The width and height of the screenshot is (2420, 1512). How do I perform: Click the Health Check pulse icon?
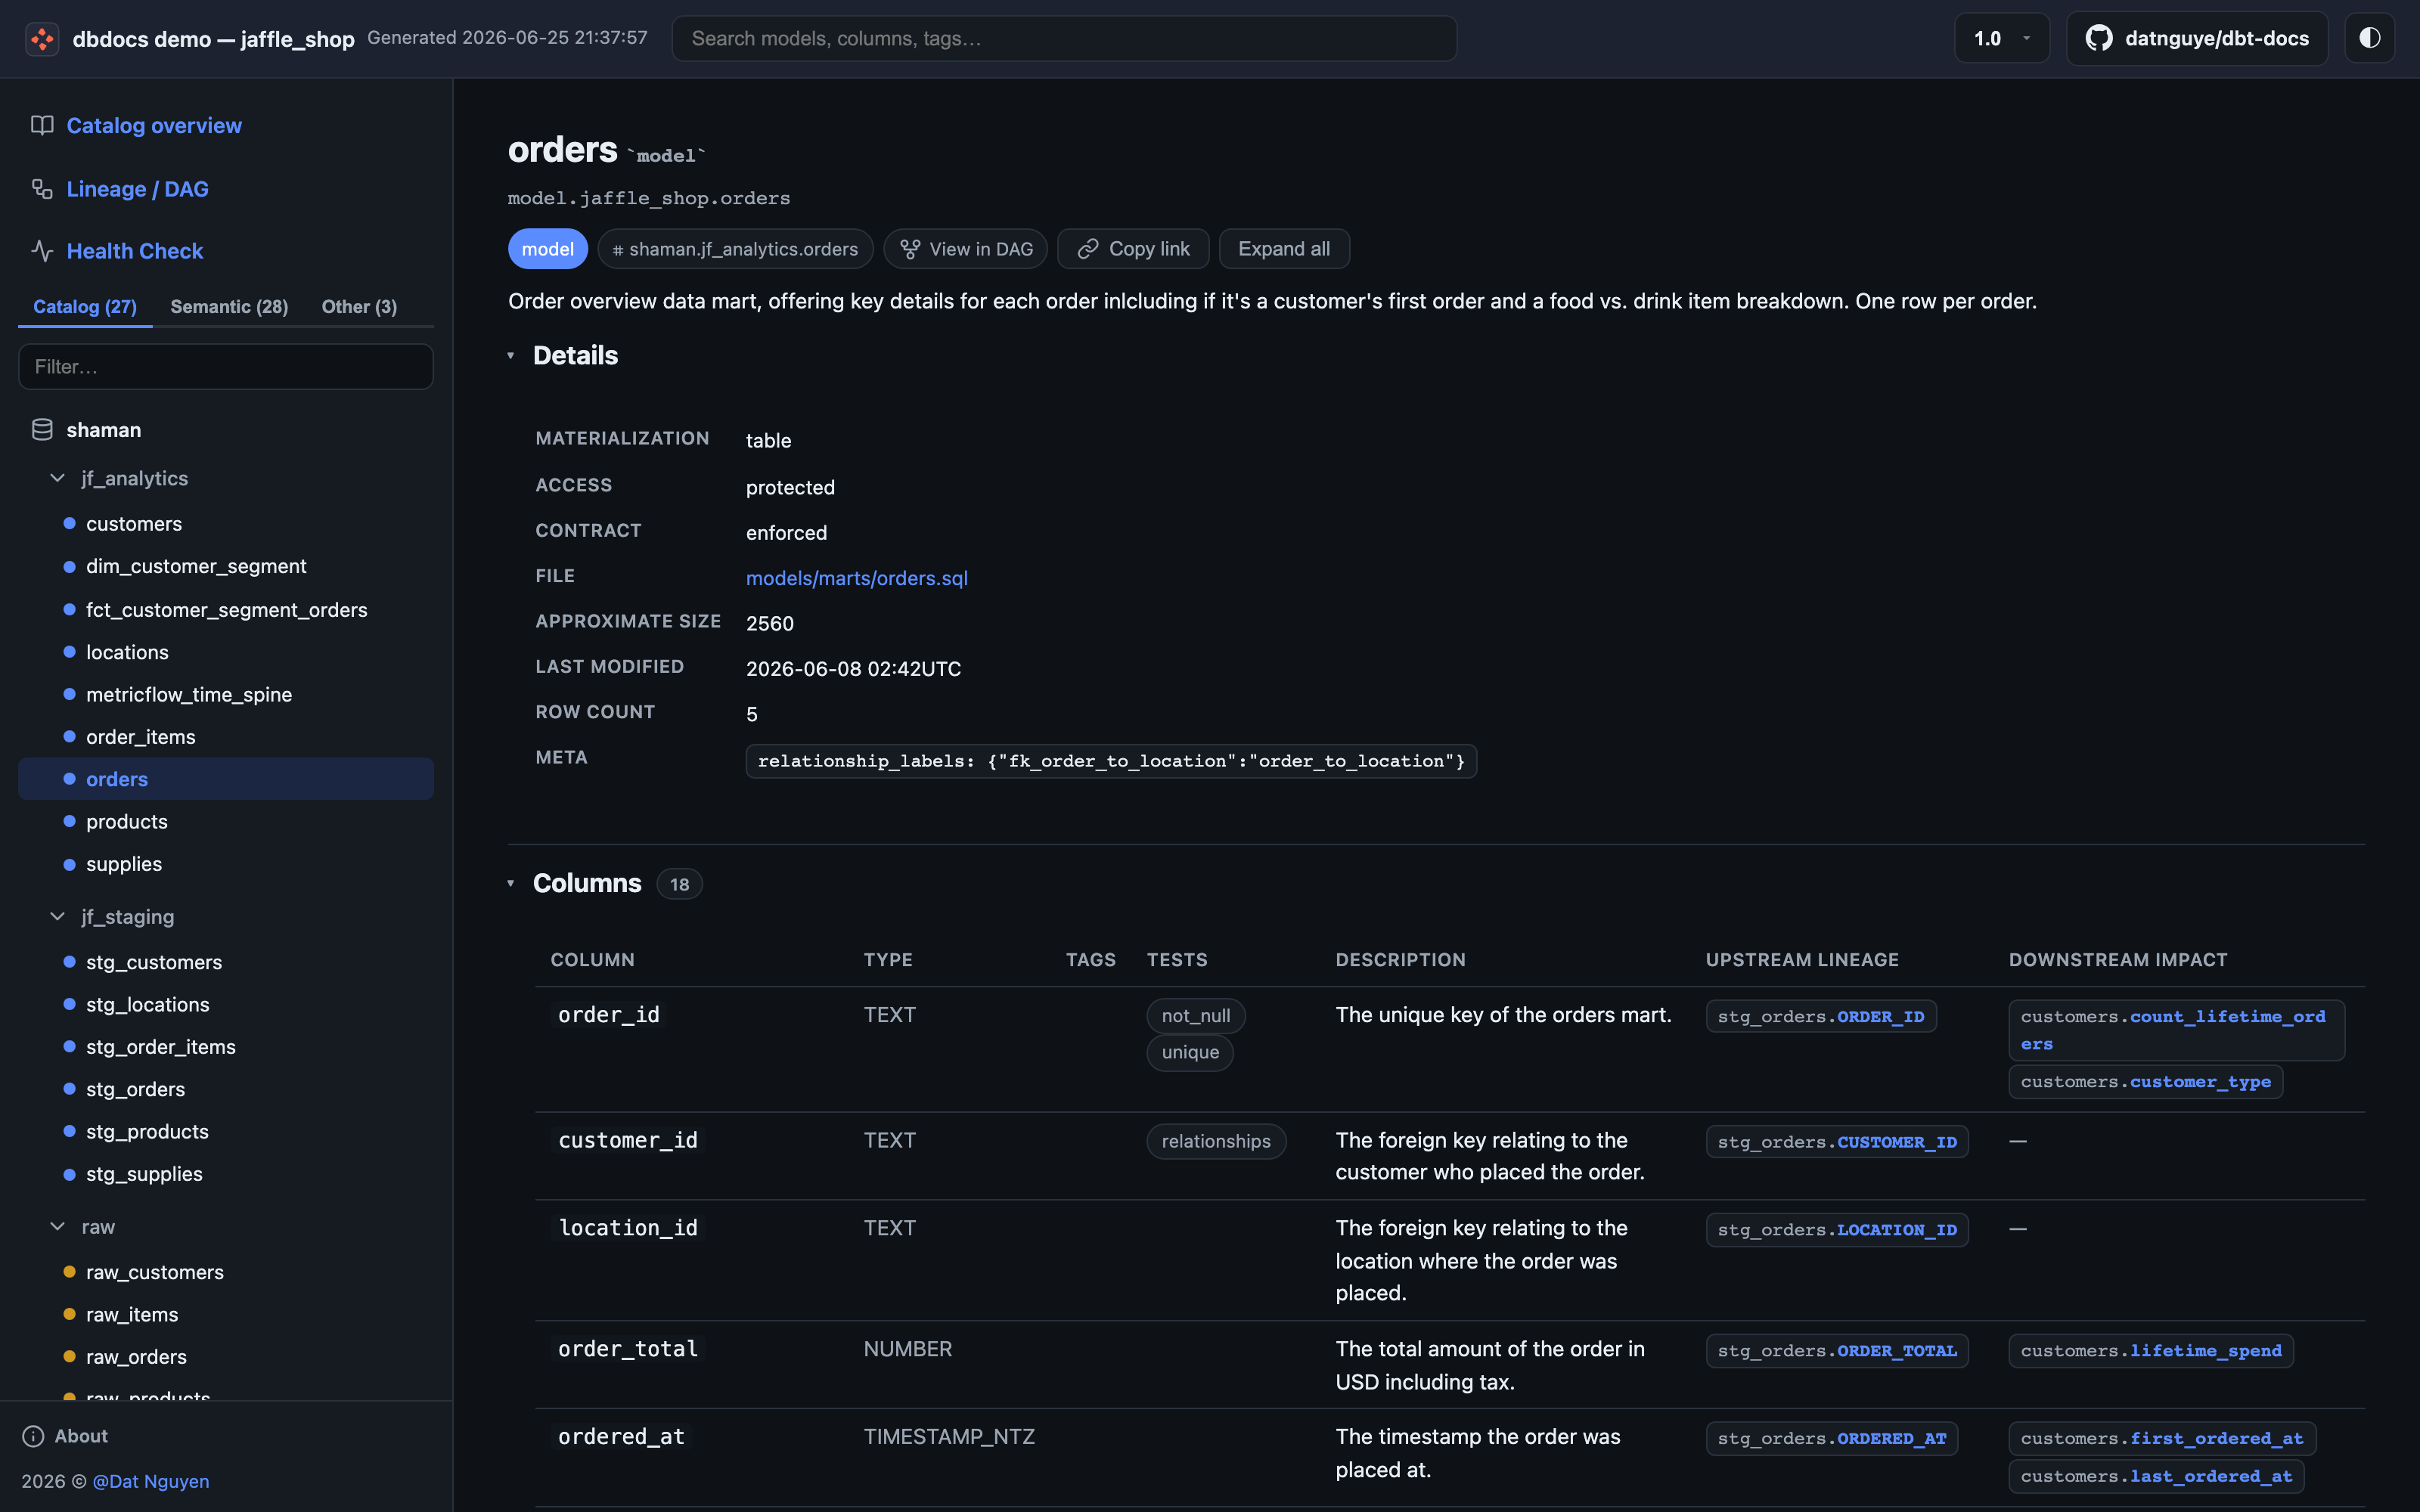[x=42, y=251]
